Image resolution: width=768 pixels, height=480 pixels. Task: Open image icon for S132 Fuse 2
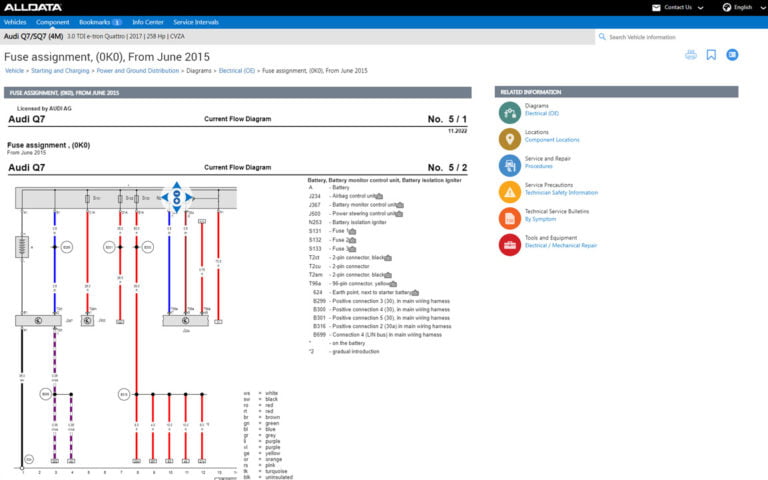pyautogui.click(x=352, y=240)
